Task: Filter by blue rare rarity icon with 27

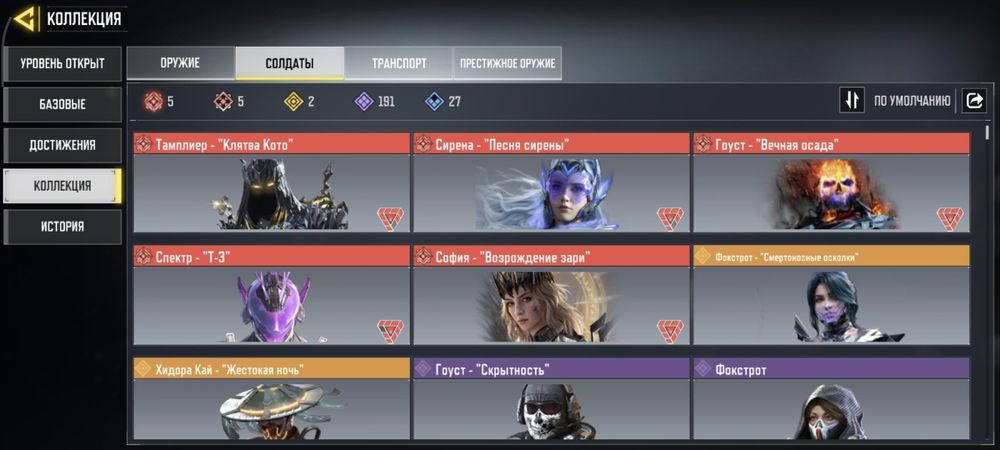Action: coord(434,101)
